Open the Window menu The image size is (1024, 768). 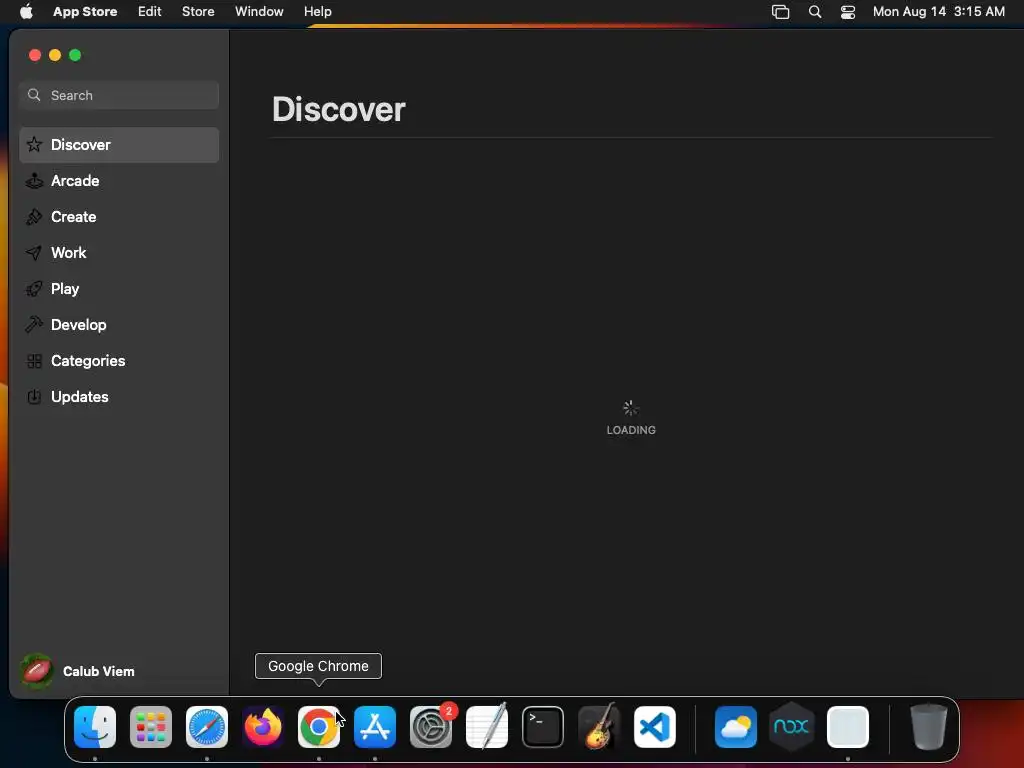pos(259,11)
